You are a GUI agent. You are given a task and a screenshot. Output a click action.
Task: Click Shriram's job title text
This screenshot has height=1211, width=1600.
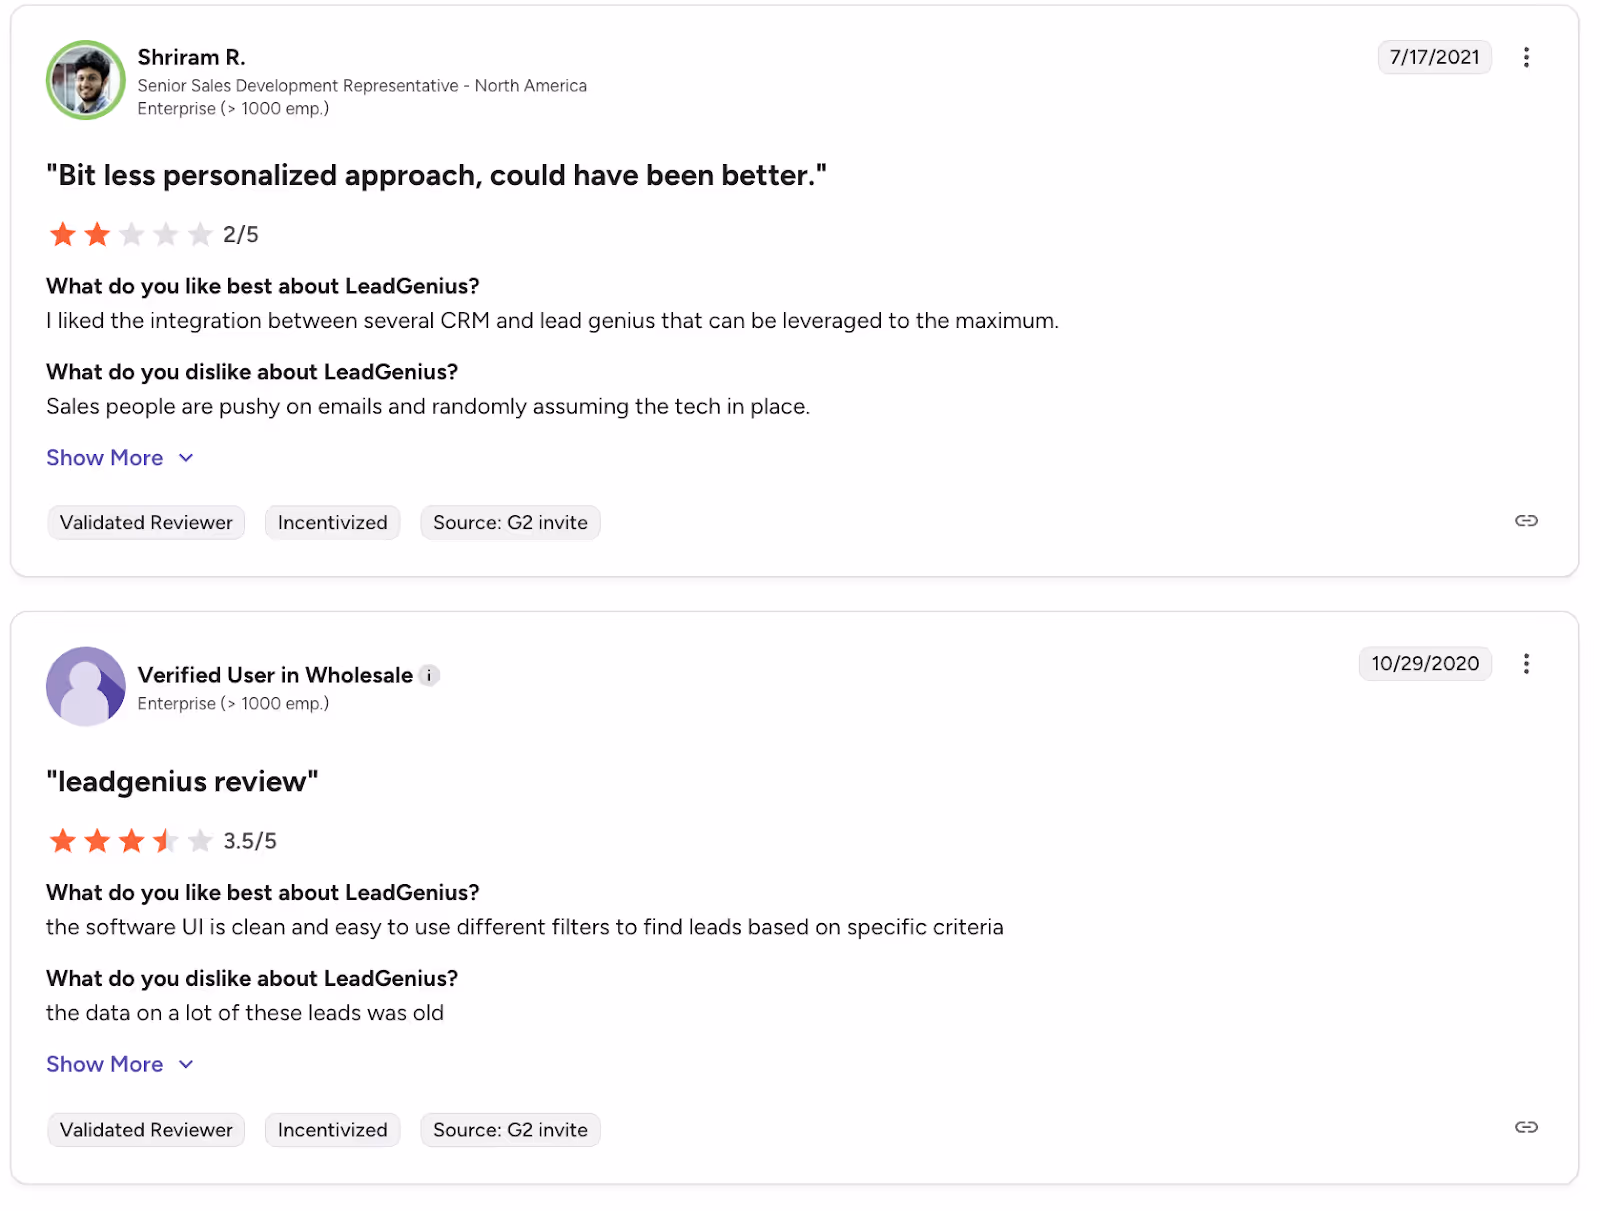[x=362, y=86]
